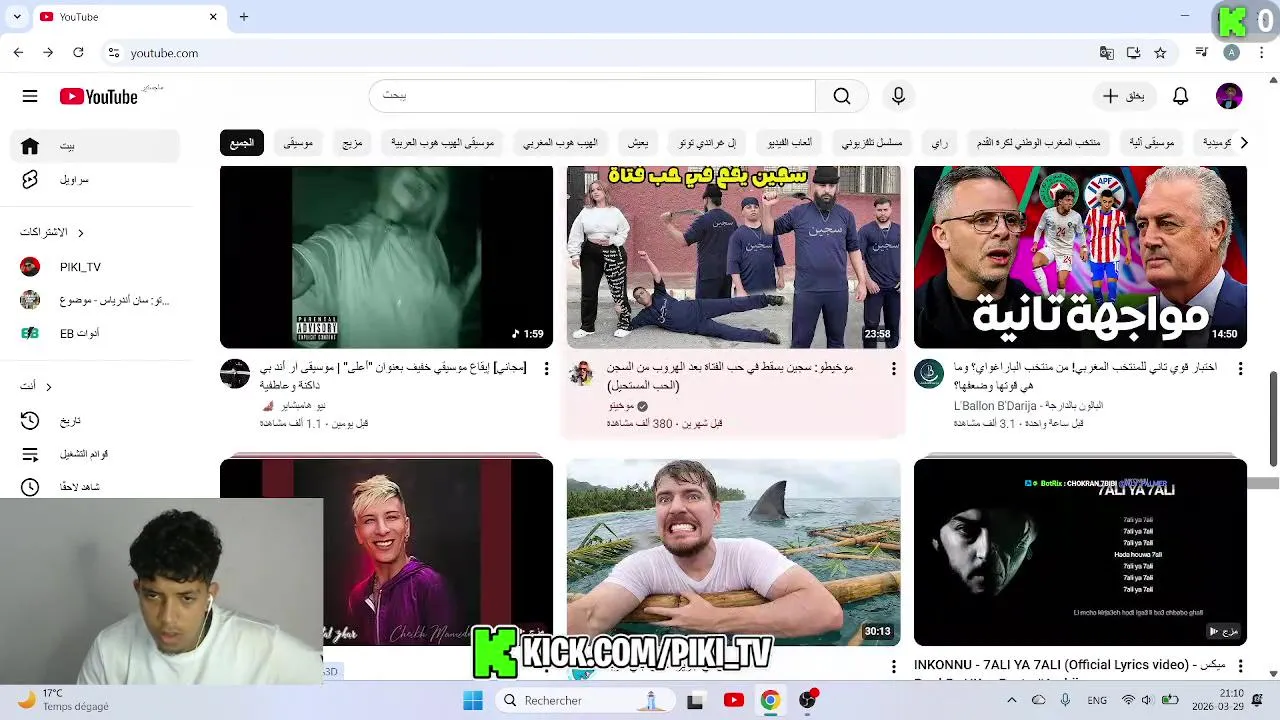The width and height of the screenshot is (1280, 720).
Task: Open the 14:50 football match thumbnail
Action: pos(1080,256)
